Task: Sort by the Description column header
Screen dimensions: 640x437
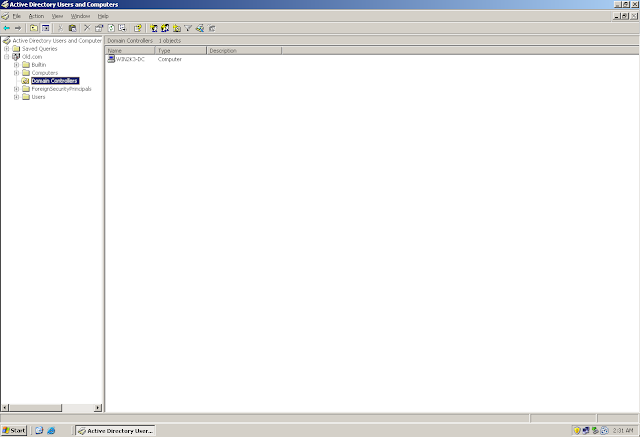Action: coord(244,51)
